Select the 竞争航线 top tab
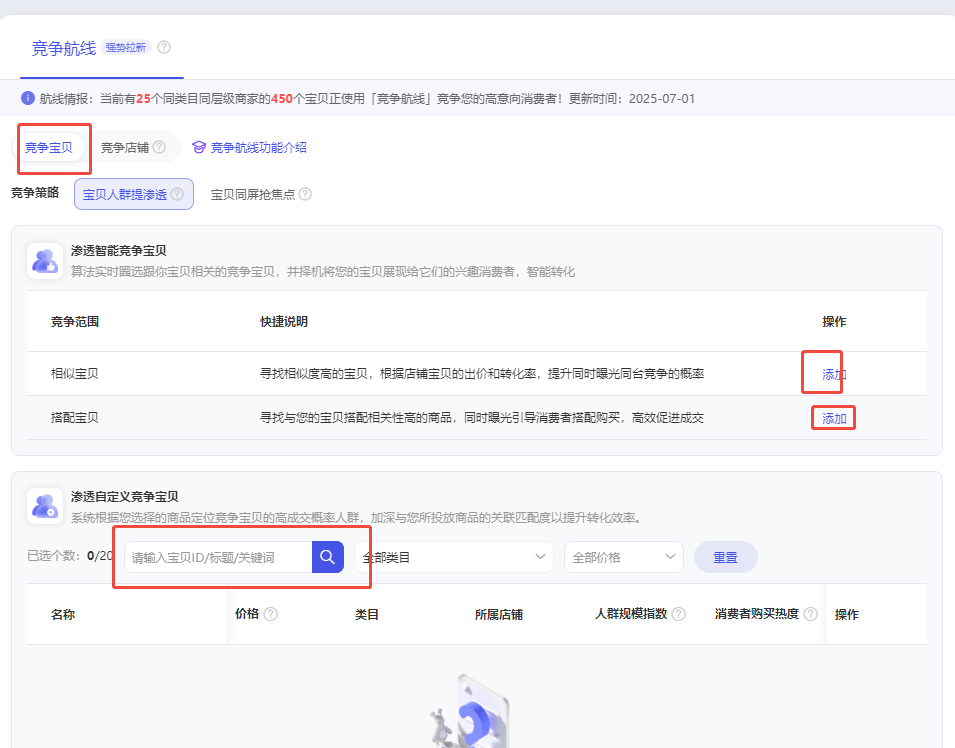Screen dimensions: 955x748 pos(64,48)
